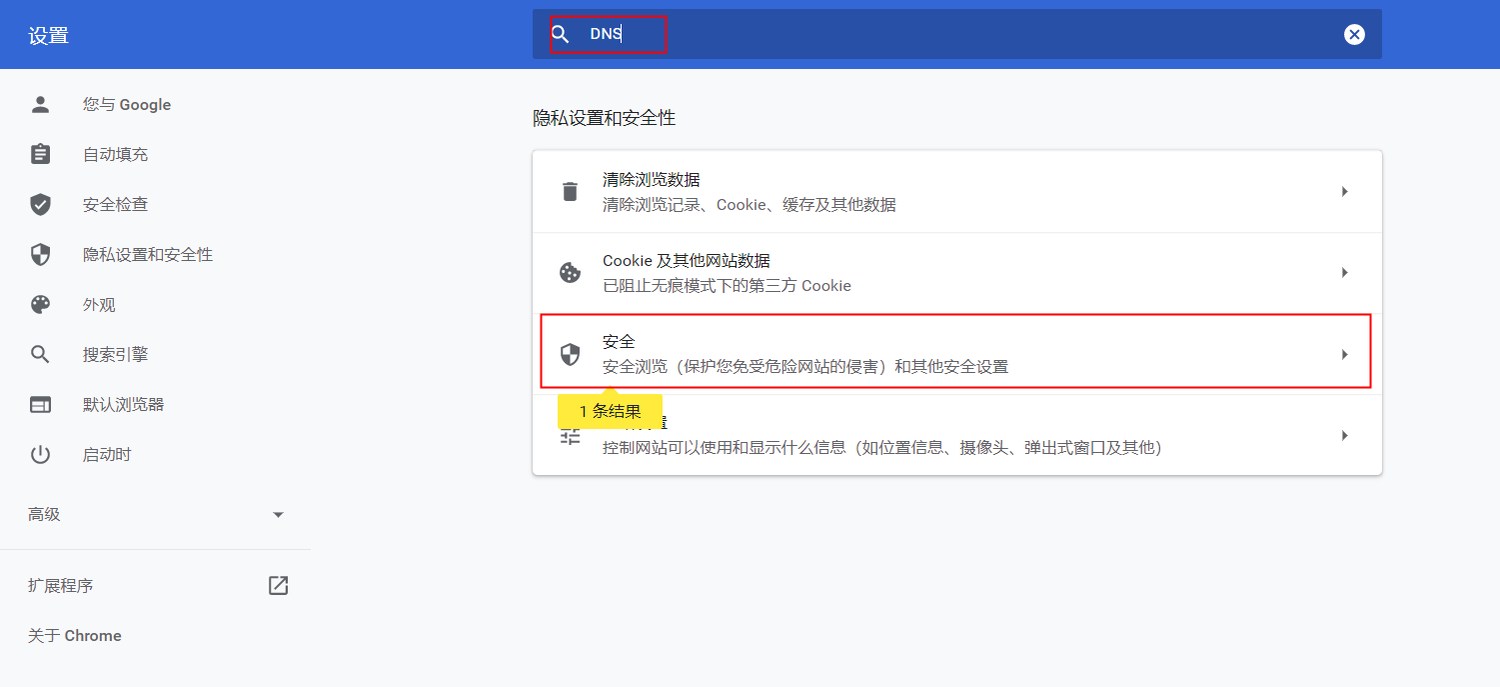Viewport: 1500px width, 687px height.
Task: Open 清除浏览数据 using its right arrow
Action: click(1345, 192)
